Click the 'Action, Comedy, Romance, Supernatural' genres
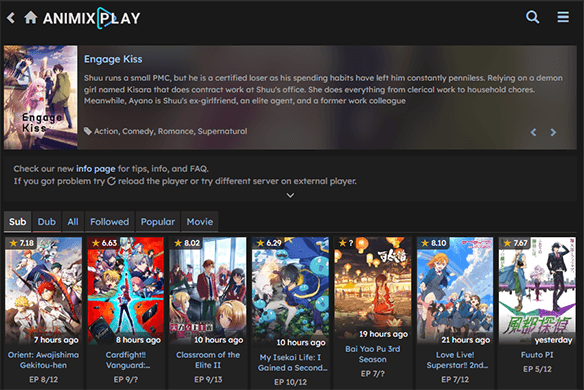Screen dimensions: 584x390 pyautogui.click(x=170, y=131)
